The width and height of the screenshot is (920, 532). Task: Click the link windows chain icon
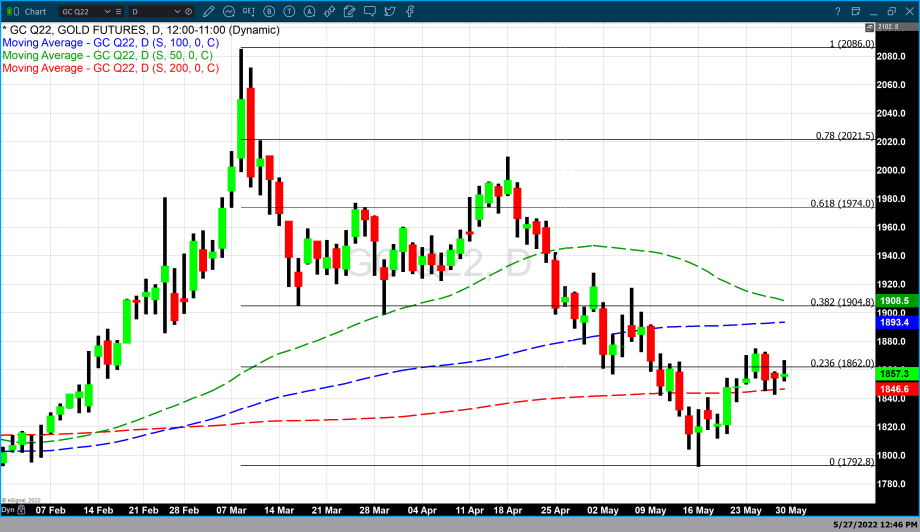[x=329, y=11]
